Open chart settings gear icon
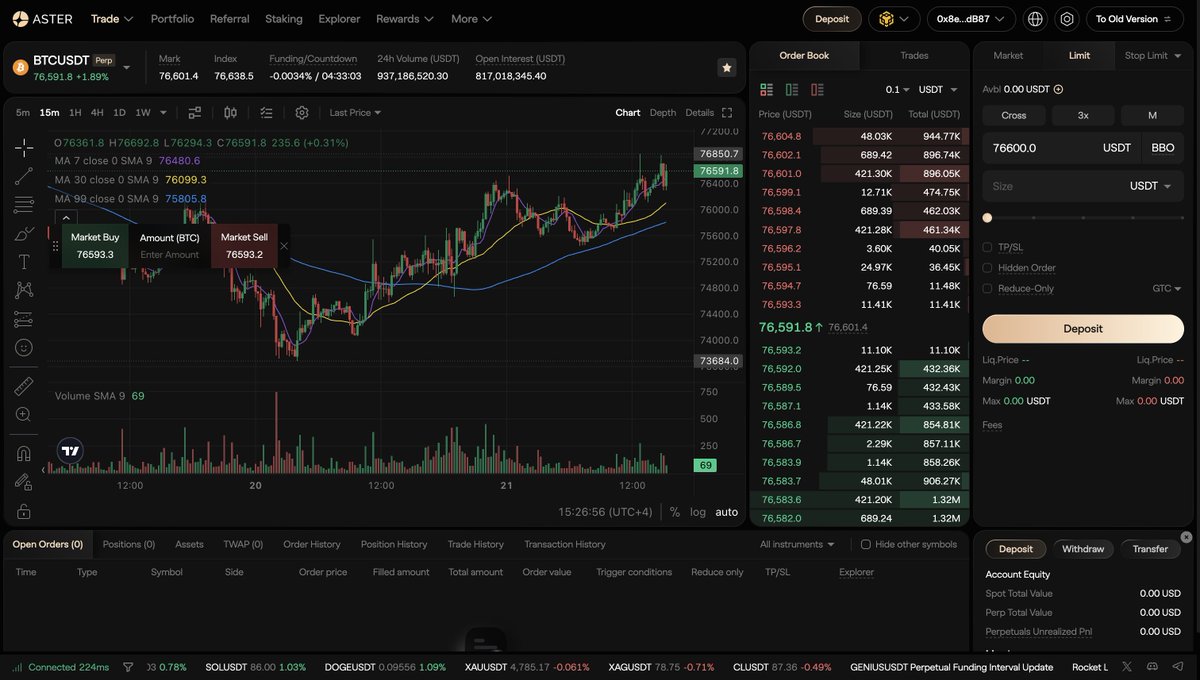1200x680 pixels. (302, 113)
